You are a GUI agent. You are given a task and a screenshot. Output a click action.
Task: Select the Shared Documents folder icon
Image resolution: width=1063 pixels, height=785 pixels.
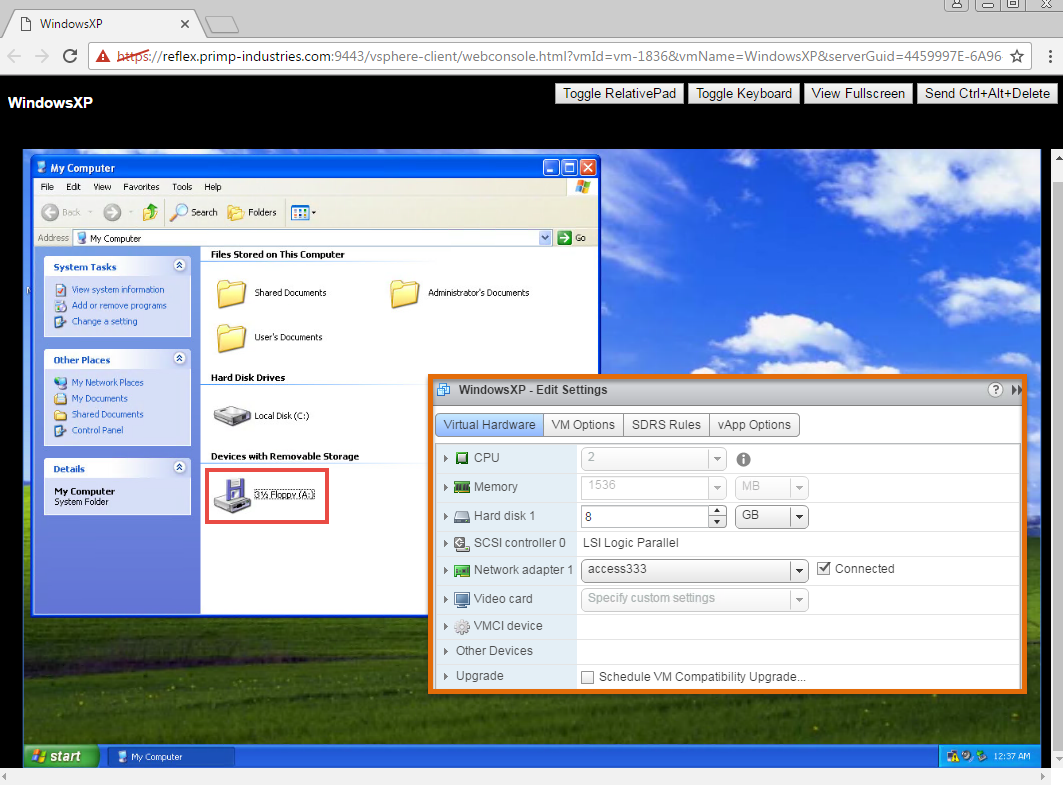pos(231,293)
